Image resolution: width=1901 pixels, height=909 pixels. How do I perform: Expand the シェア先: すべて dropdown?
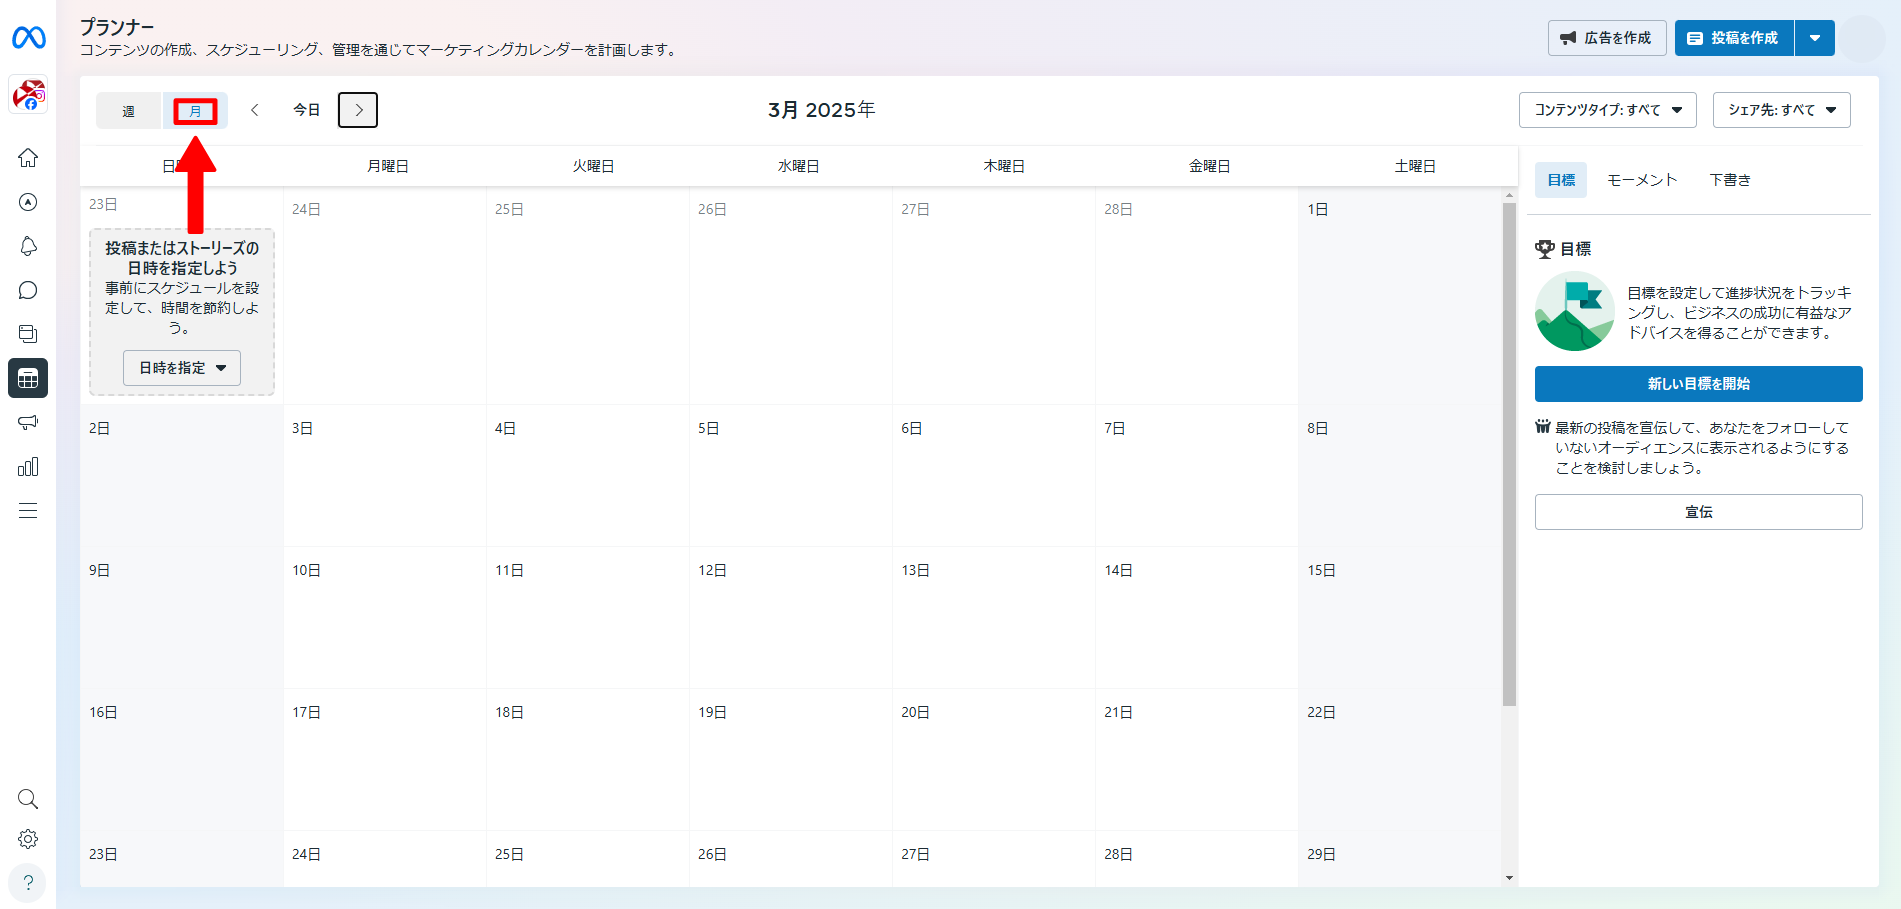click(1781, 110)
